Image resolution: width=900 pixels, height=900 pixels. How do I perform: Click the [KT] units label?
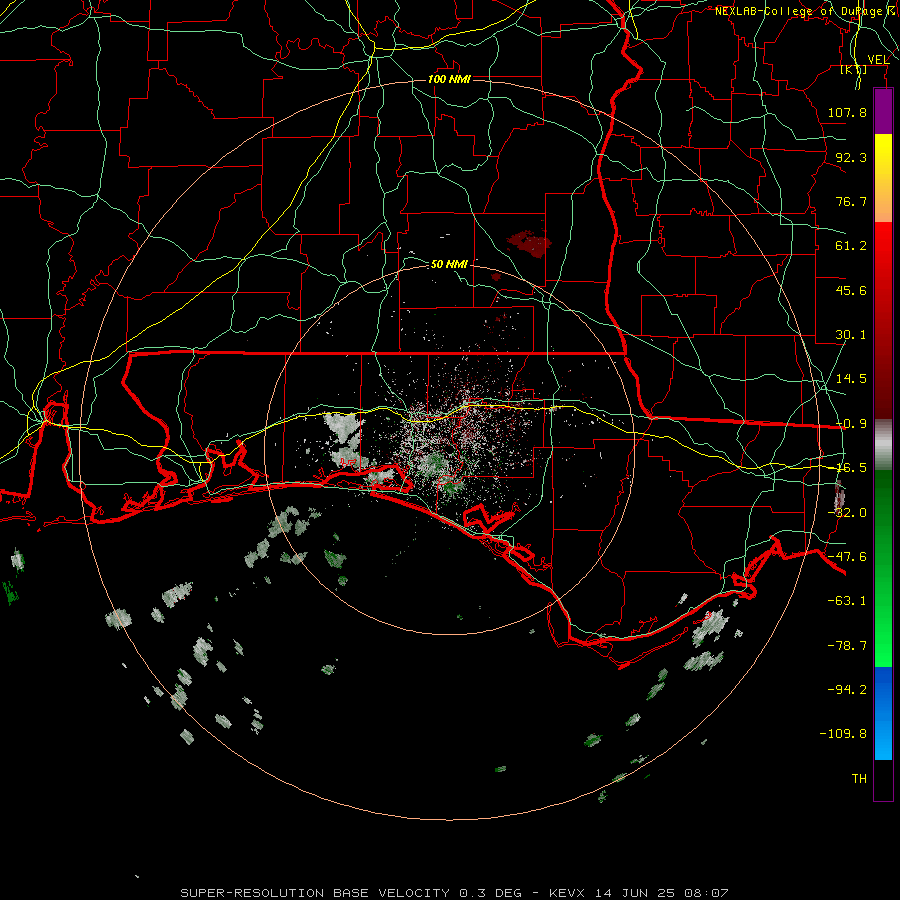(x=854, y=69)
